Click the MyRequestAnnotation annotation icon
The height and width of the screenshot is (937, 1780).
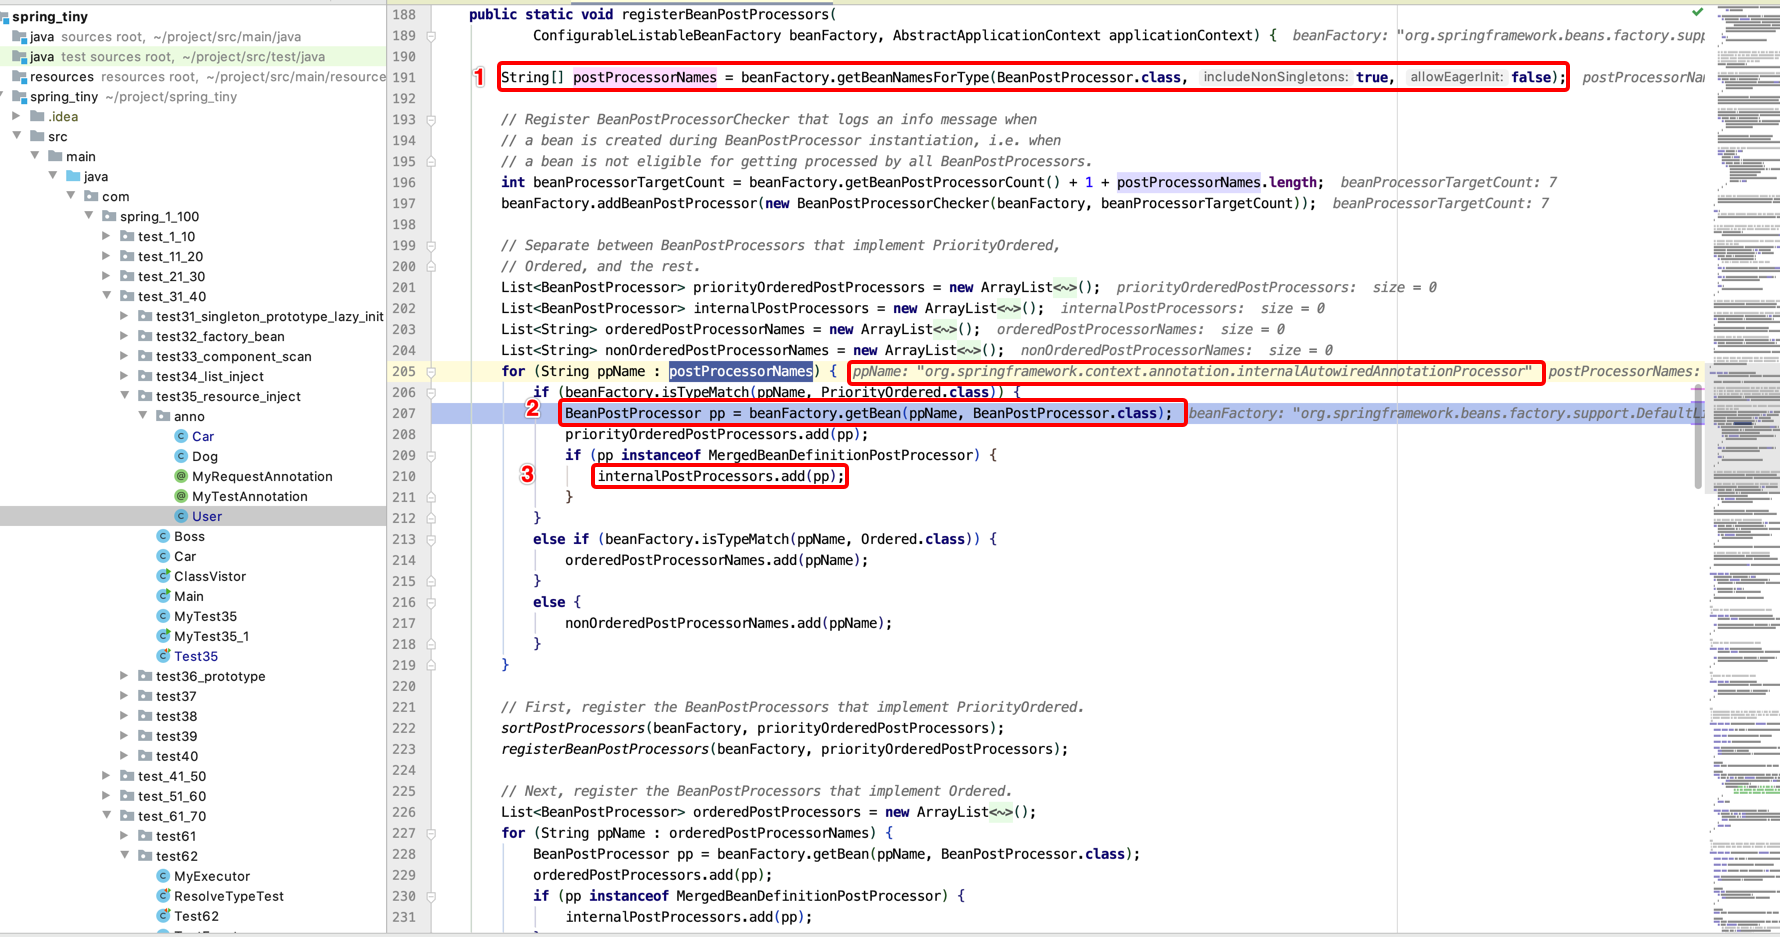pos(181,476)
